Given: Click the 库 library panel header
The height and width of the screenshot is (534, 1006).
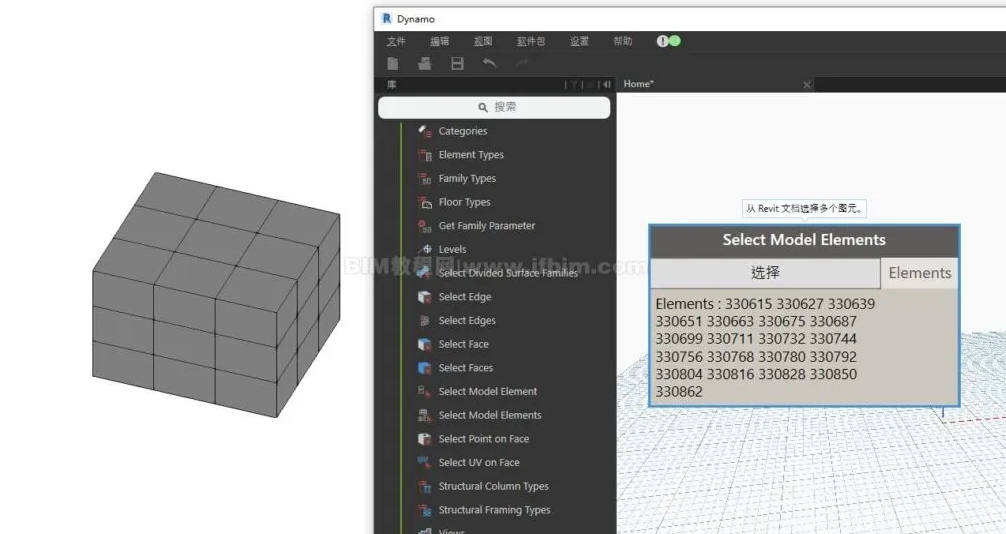Looking at the screenshot, I should click(x=392, y=84).
